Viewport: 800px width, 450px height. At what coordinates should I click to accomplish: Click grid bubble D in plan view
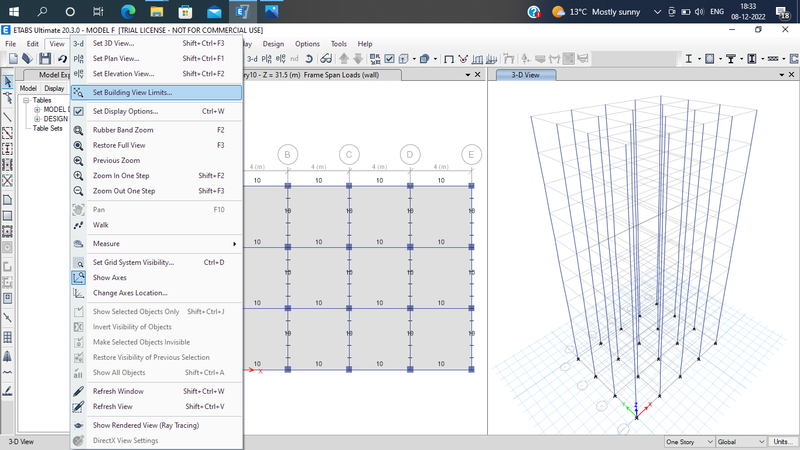coord(410,155)
